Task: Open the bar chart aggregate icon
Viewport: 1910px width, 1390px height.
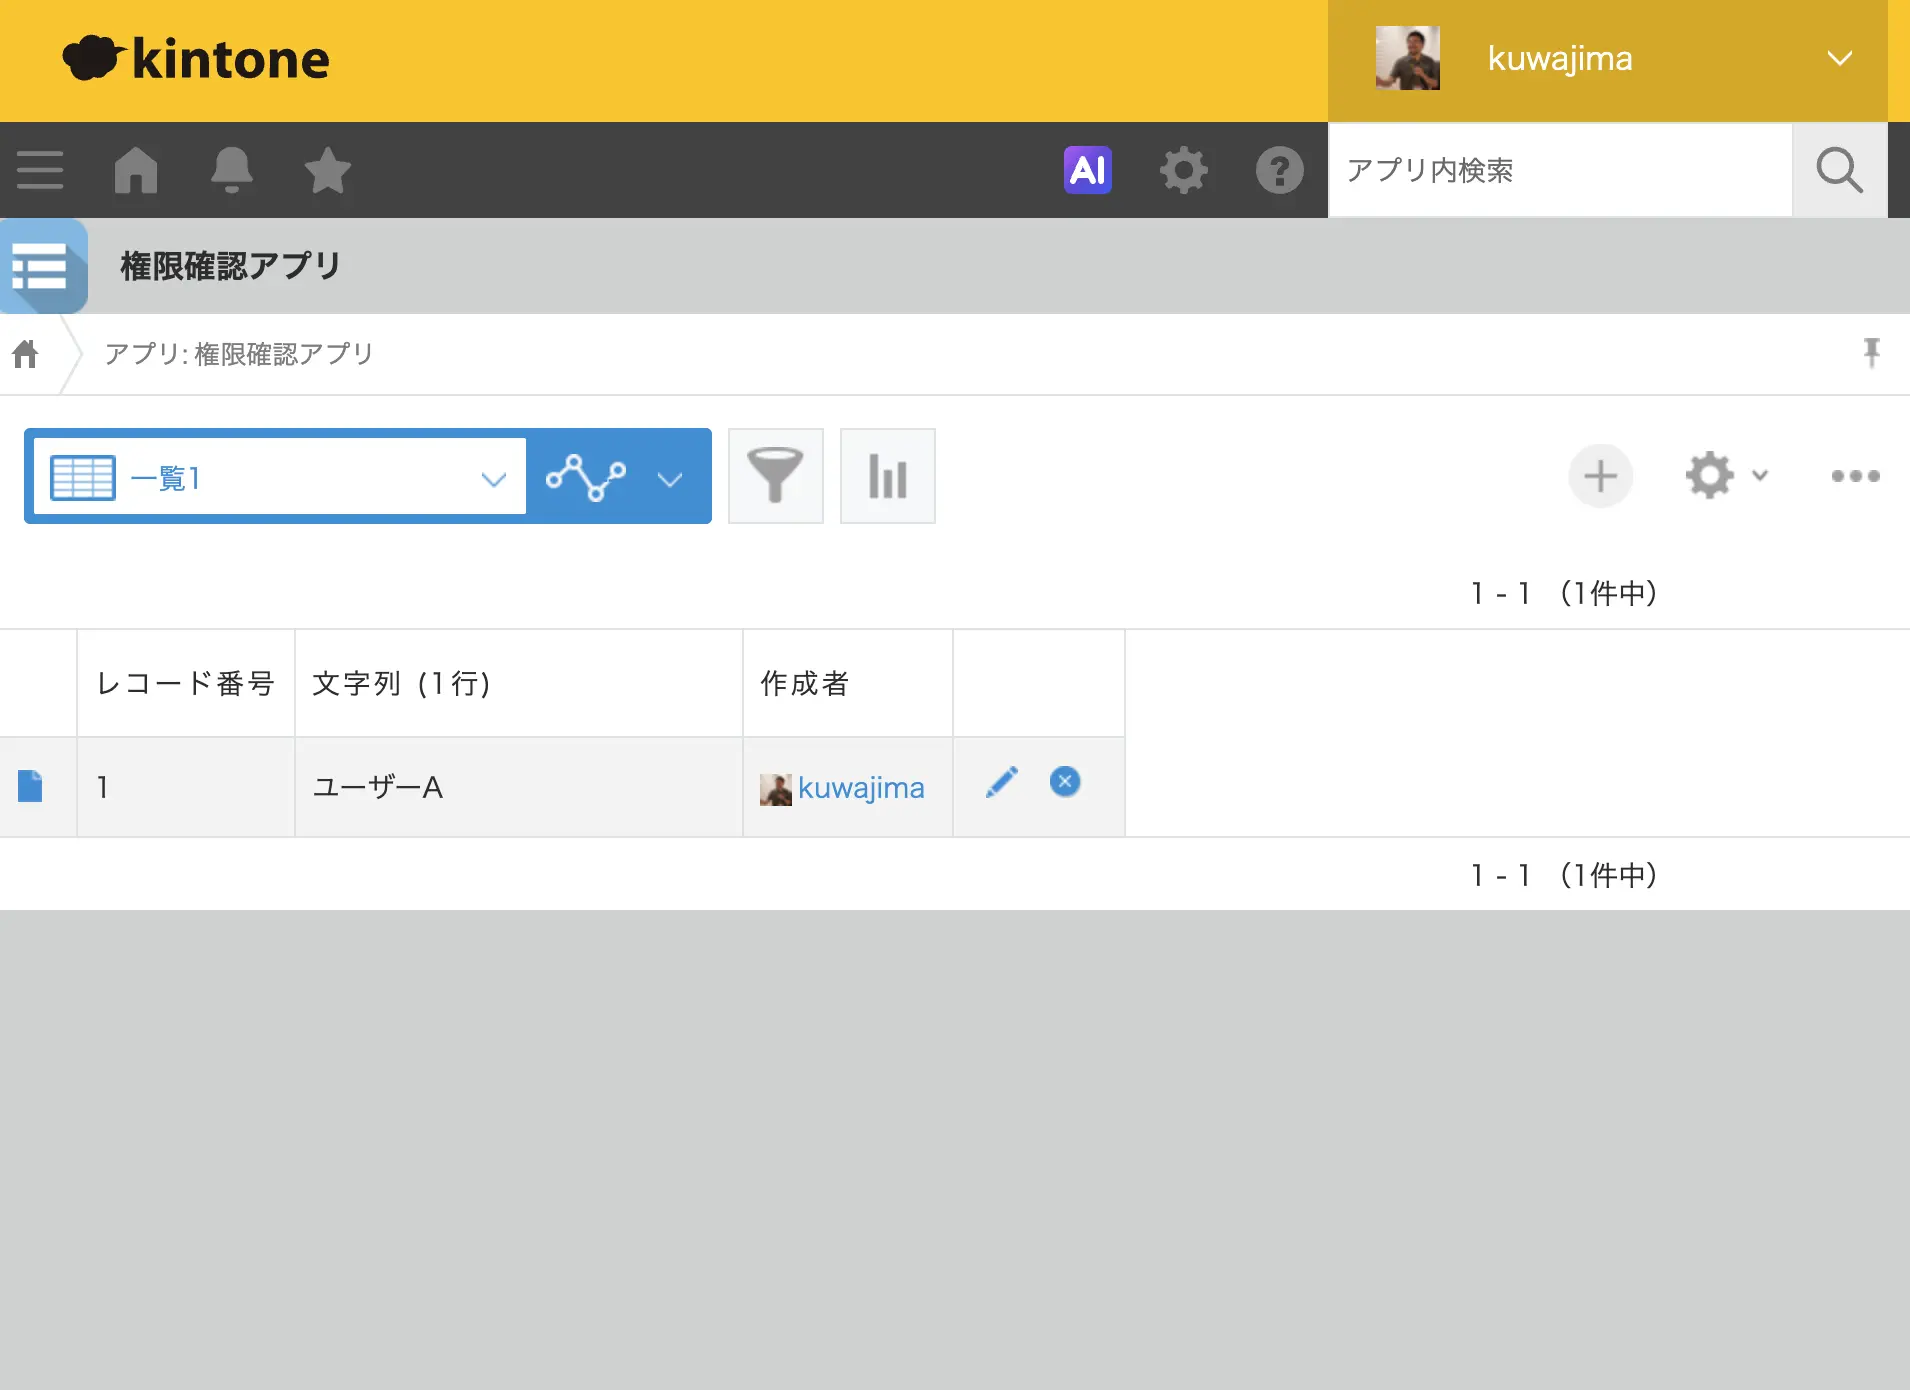Action: tap(887, 476)
